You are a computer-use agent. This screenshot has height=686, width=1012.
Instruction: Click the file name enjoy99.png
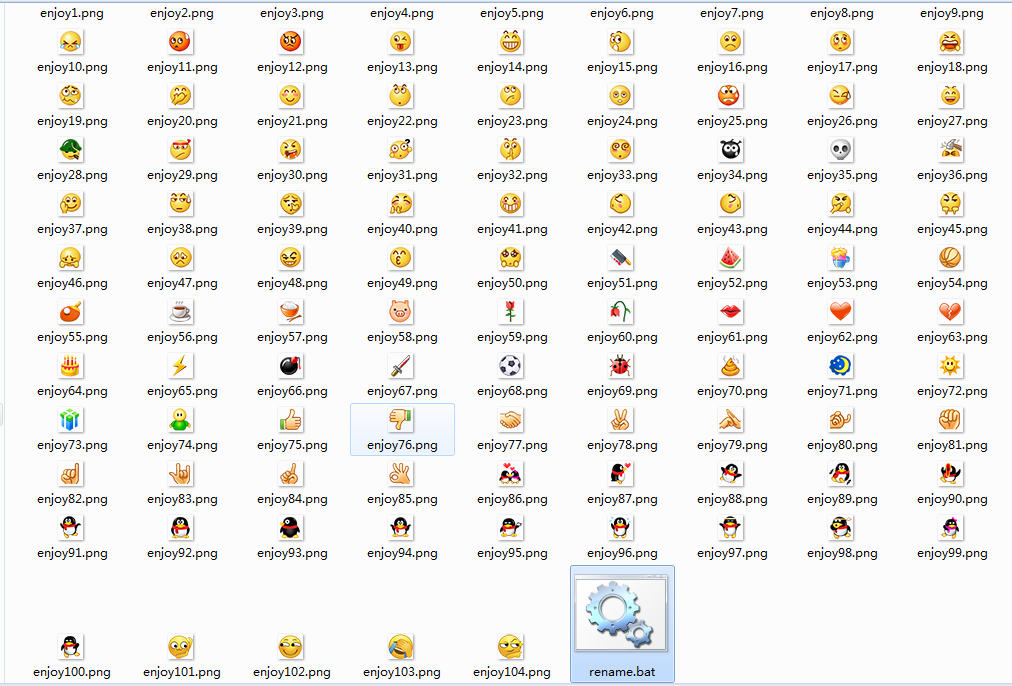coord(952,553)
